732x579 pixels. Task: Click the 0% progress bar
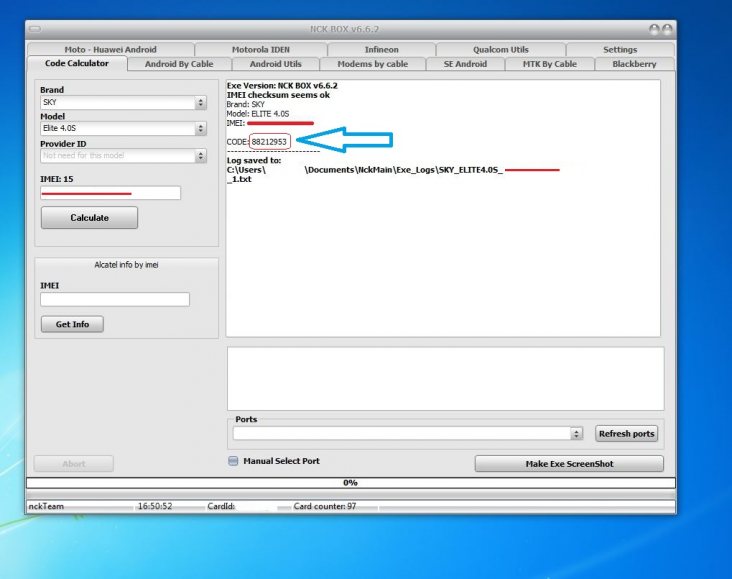coord(351,483)
